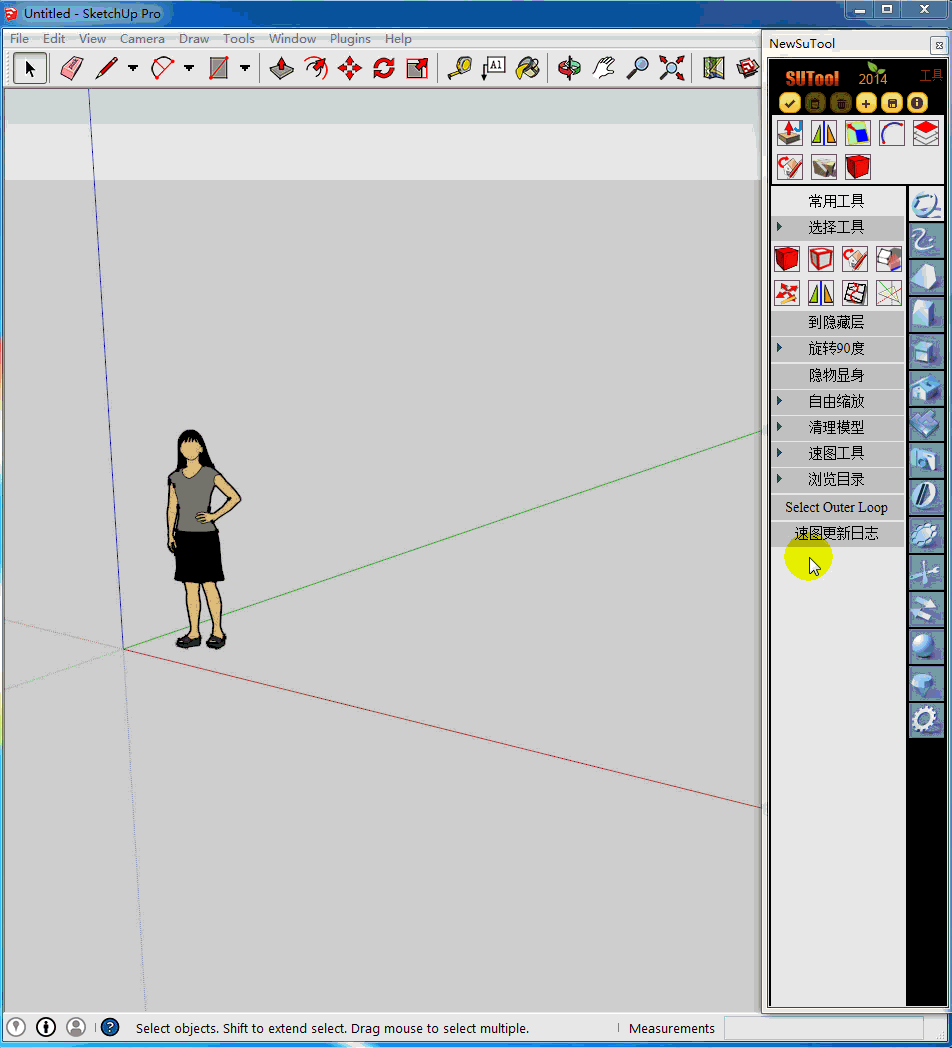Click SUTool clipboard round button
The width and height of the screenshot is (952, 1048).
tap(815, 103)
